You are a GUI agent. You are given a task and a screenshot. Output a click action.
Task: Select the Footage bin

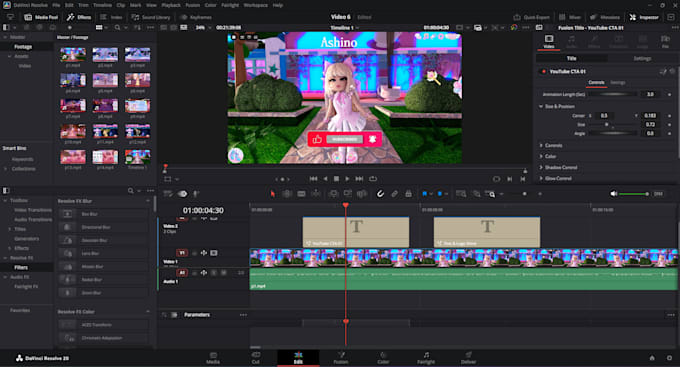23,46
